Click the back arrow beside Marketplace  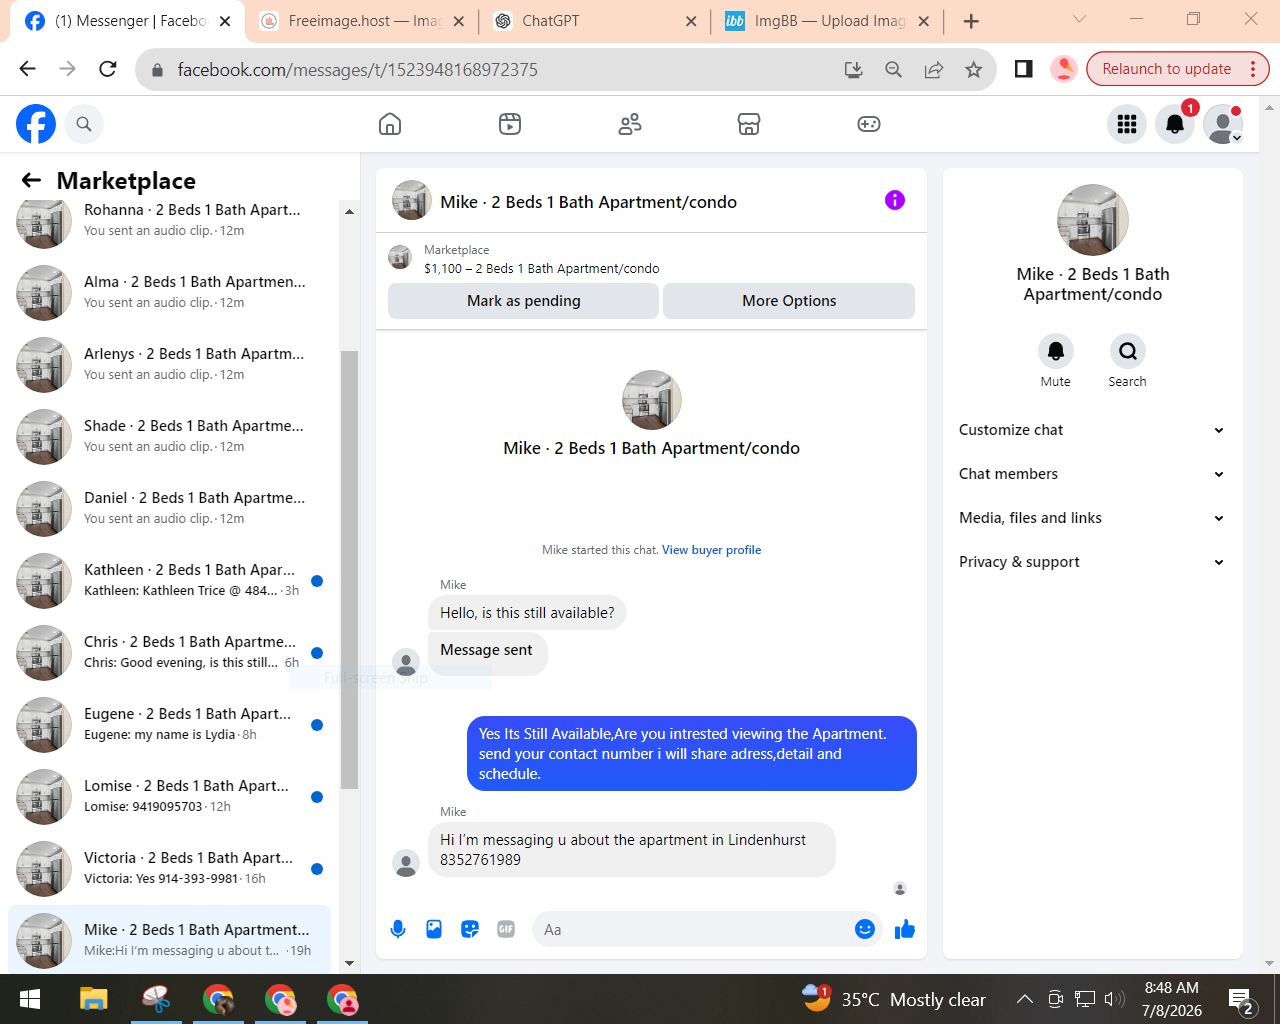click(32, 180)
